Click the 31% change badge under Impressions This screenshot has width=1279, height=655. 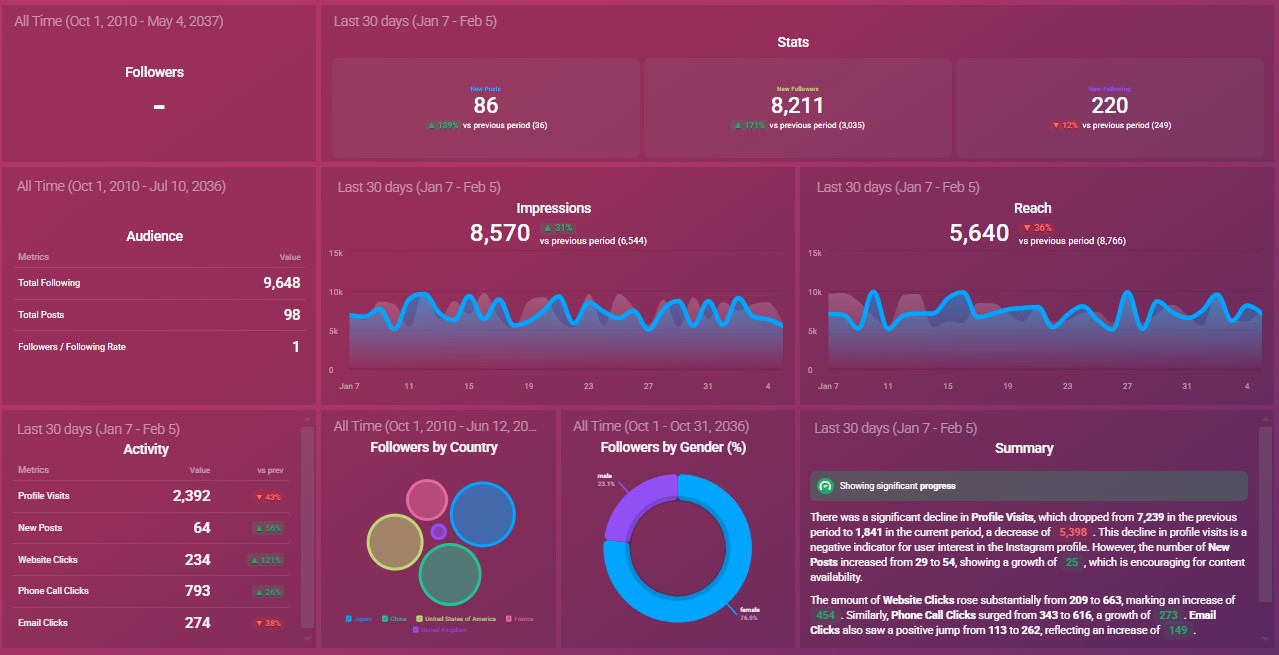point(558,228)
